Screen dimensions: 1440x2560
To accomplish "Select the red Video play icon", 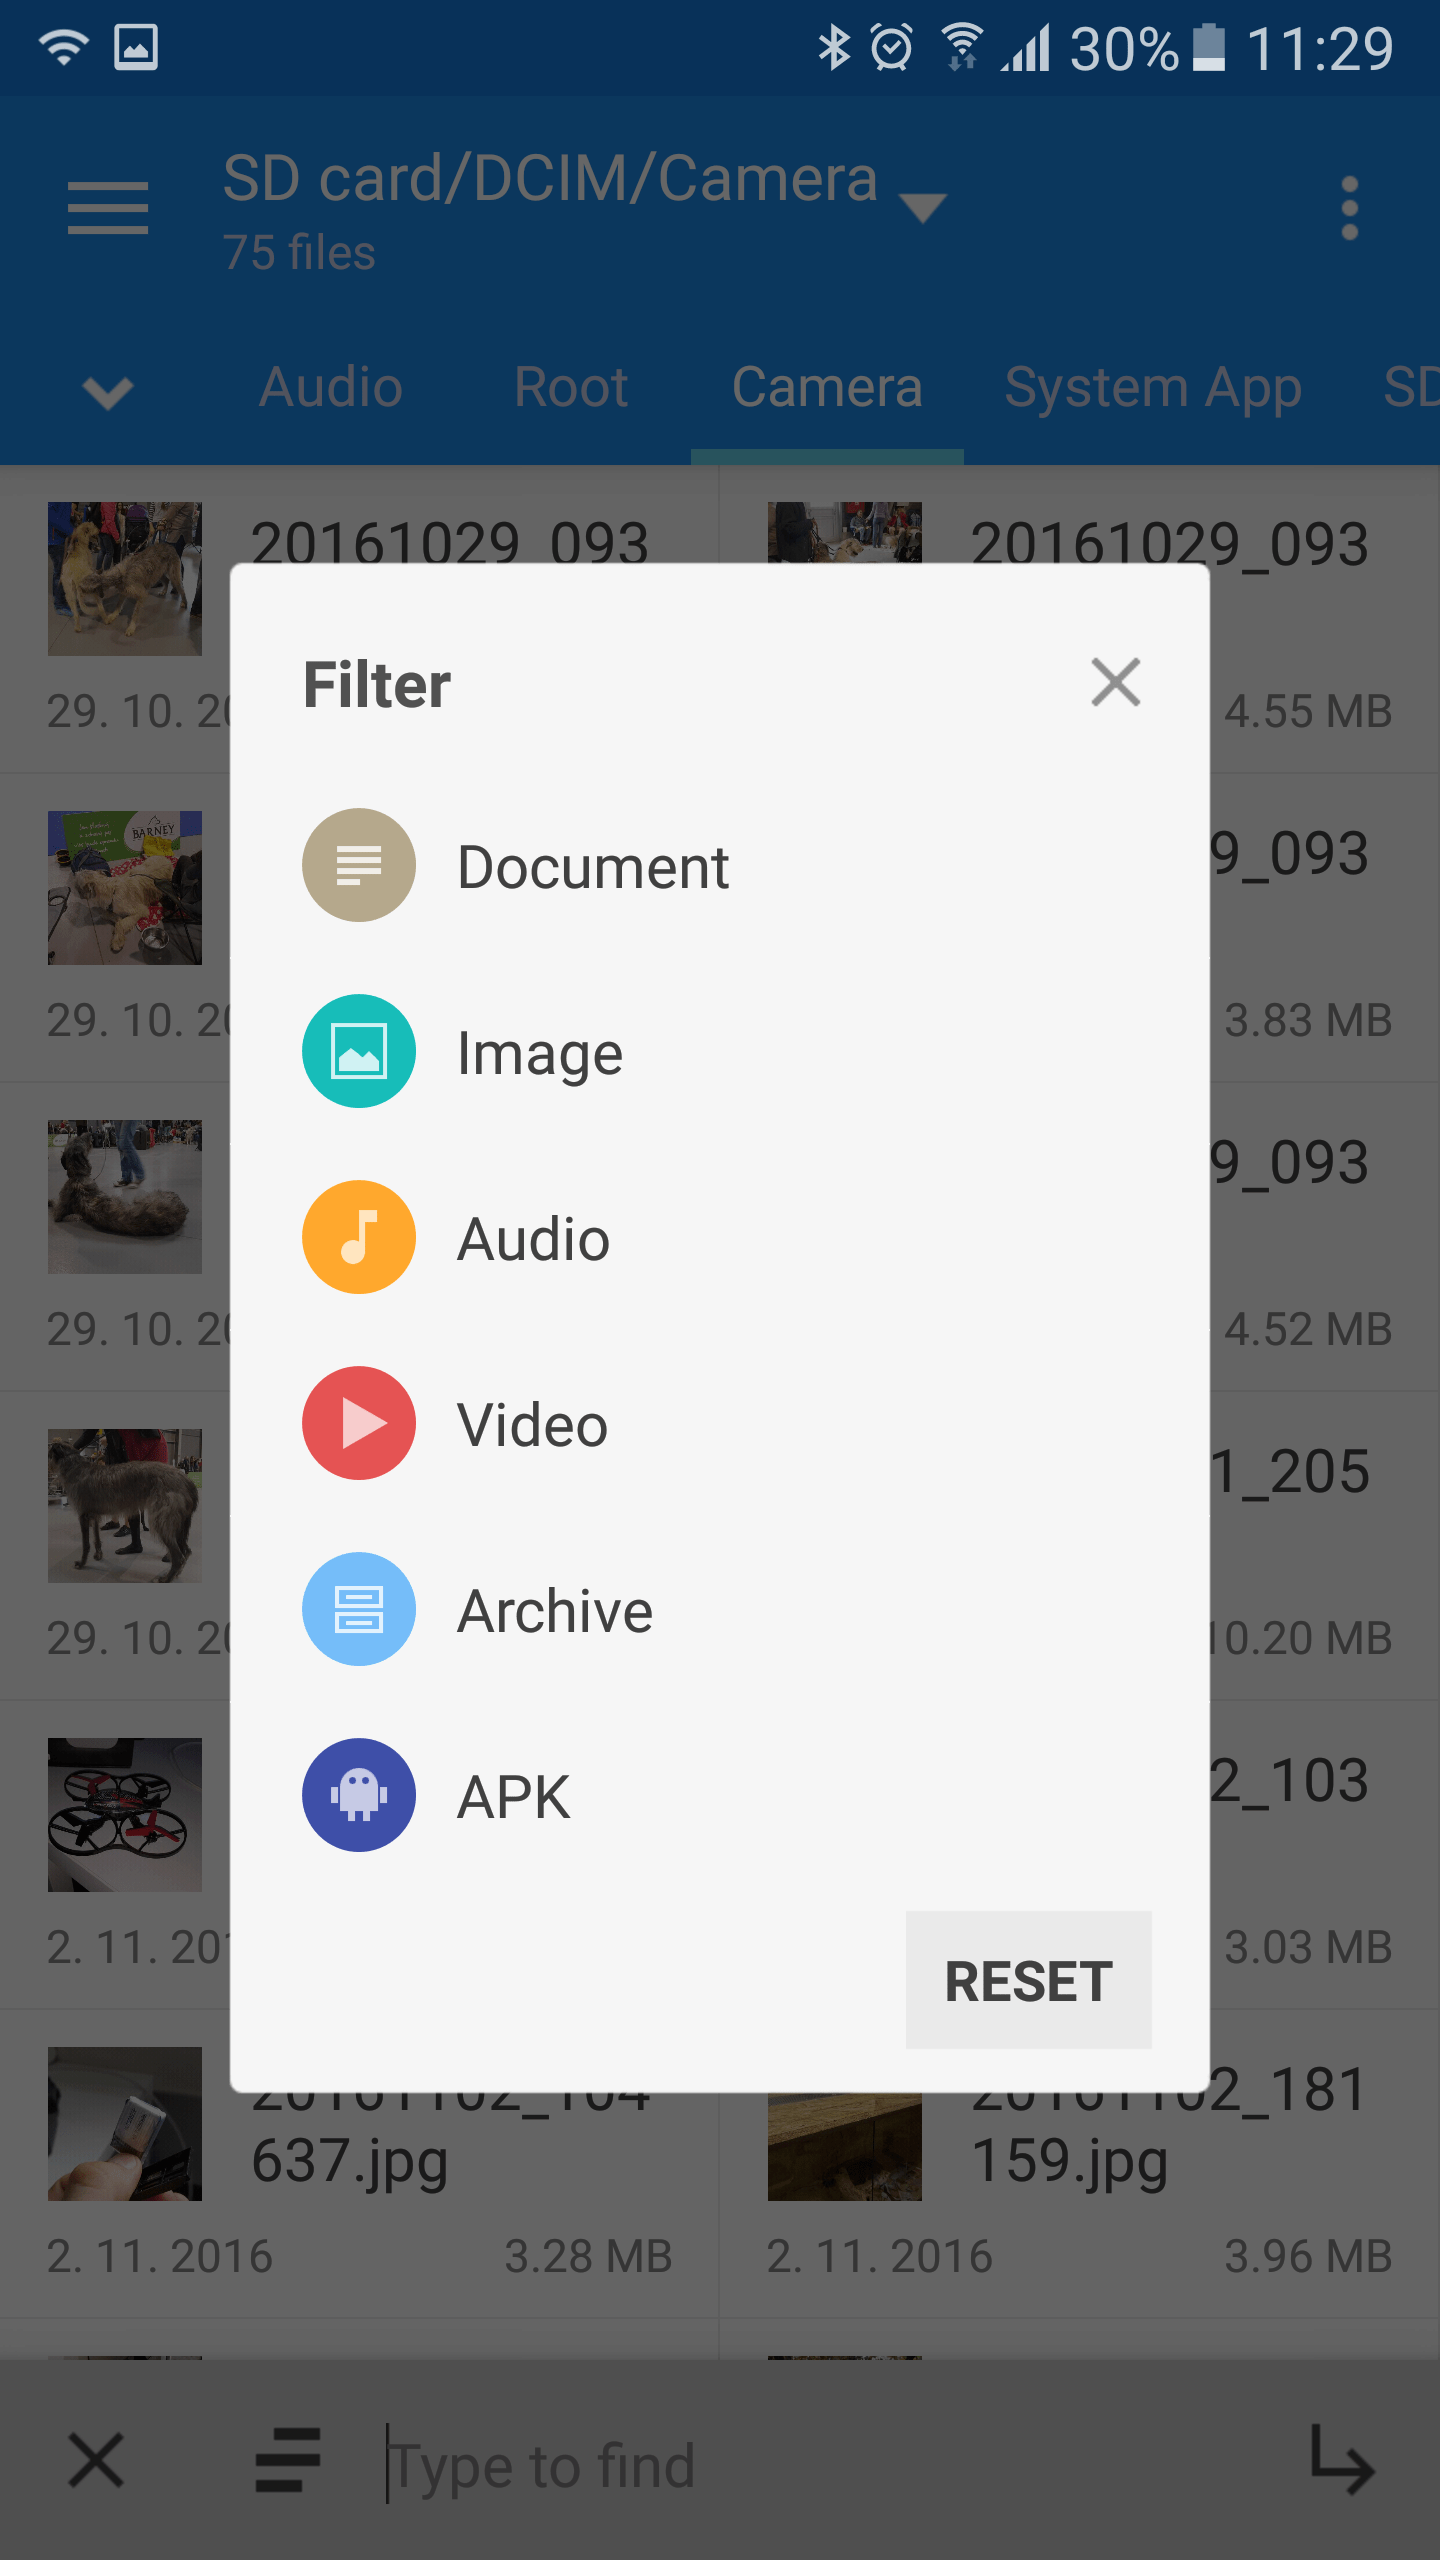I will (x=359, y=1423).
